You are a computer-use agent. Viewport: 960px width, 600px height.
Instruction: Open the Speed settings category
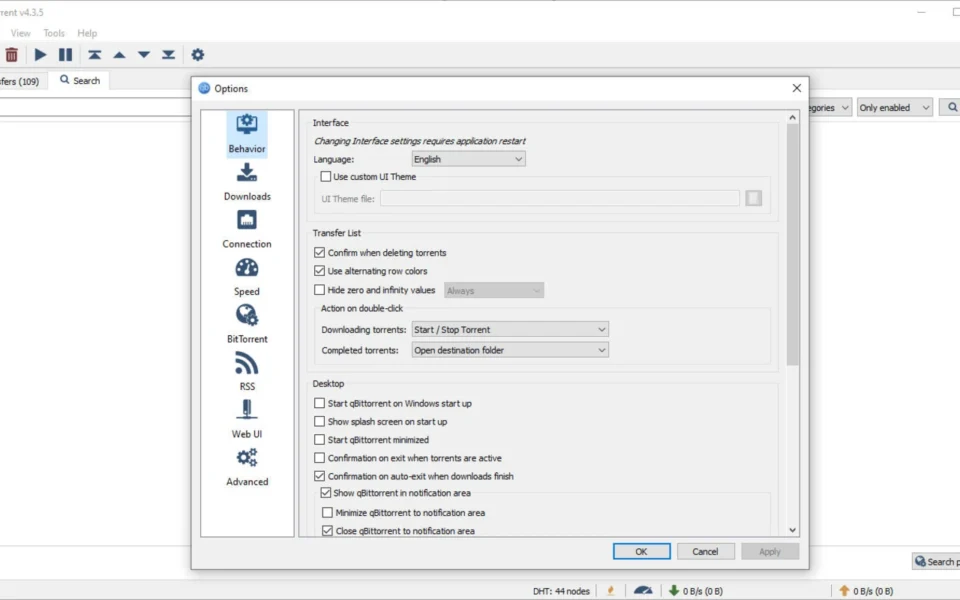(247, 277)
